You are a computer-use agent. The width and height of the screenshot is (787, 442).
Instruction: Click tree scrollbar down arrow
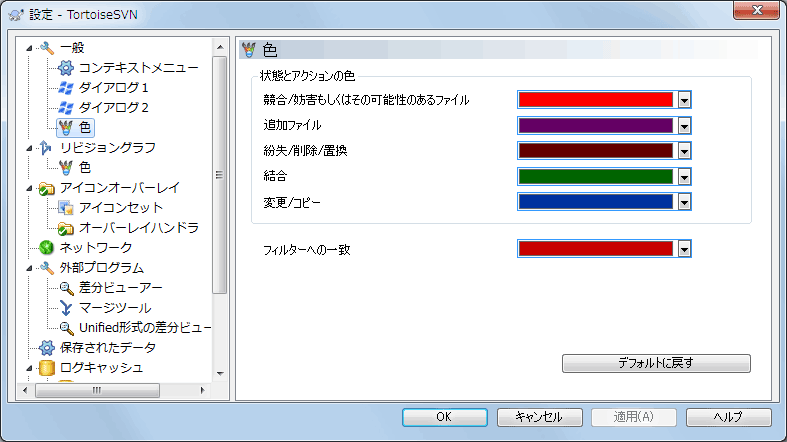[220, 374]
